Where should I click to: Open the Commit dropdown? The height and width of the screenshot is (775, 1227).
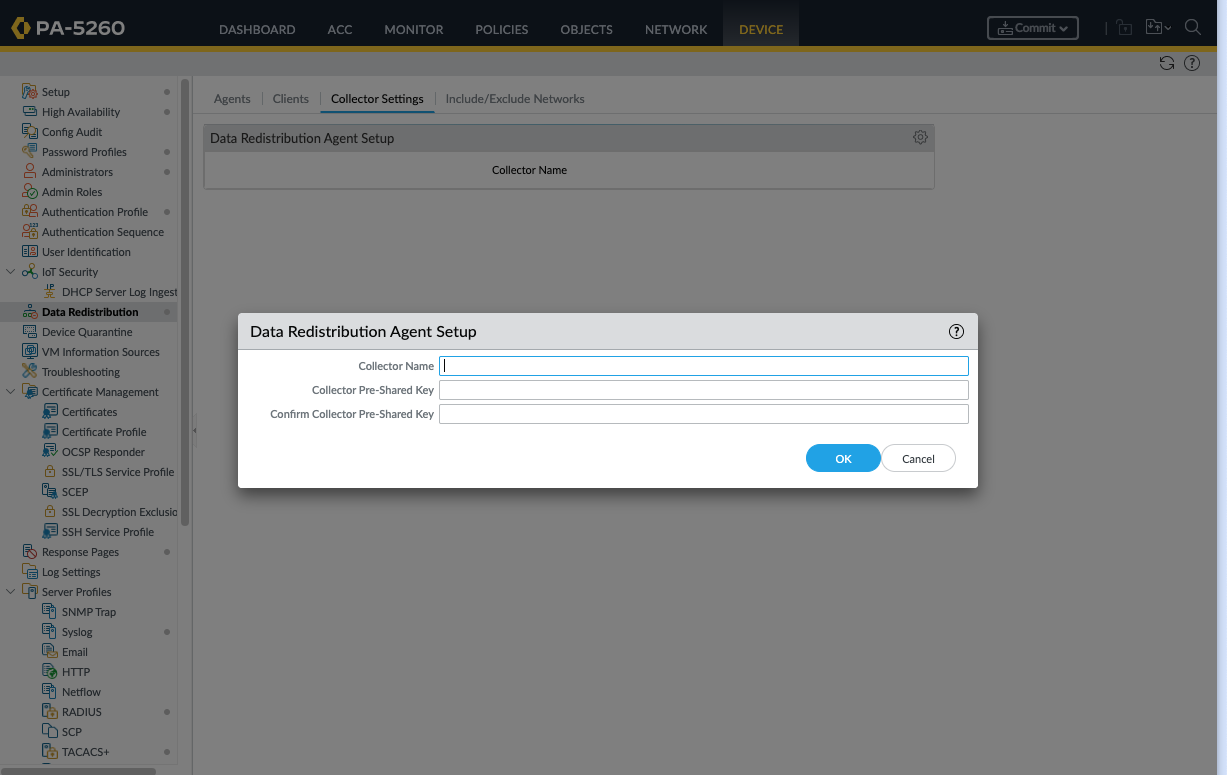pyautogui.click(x=1033, y=28)
